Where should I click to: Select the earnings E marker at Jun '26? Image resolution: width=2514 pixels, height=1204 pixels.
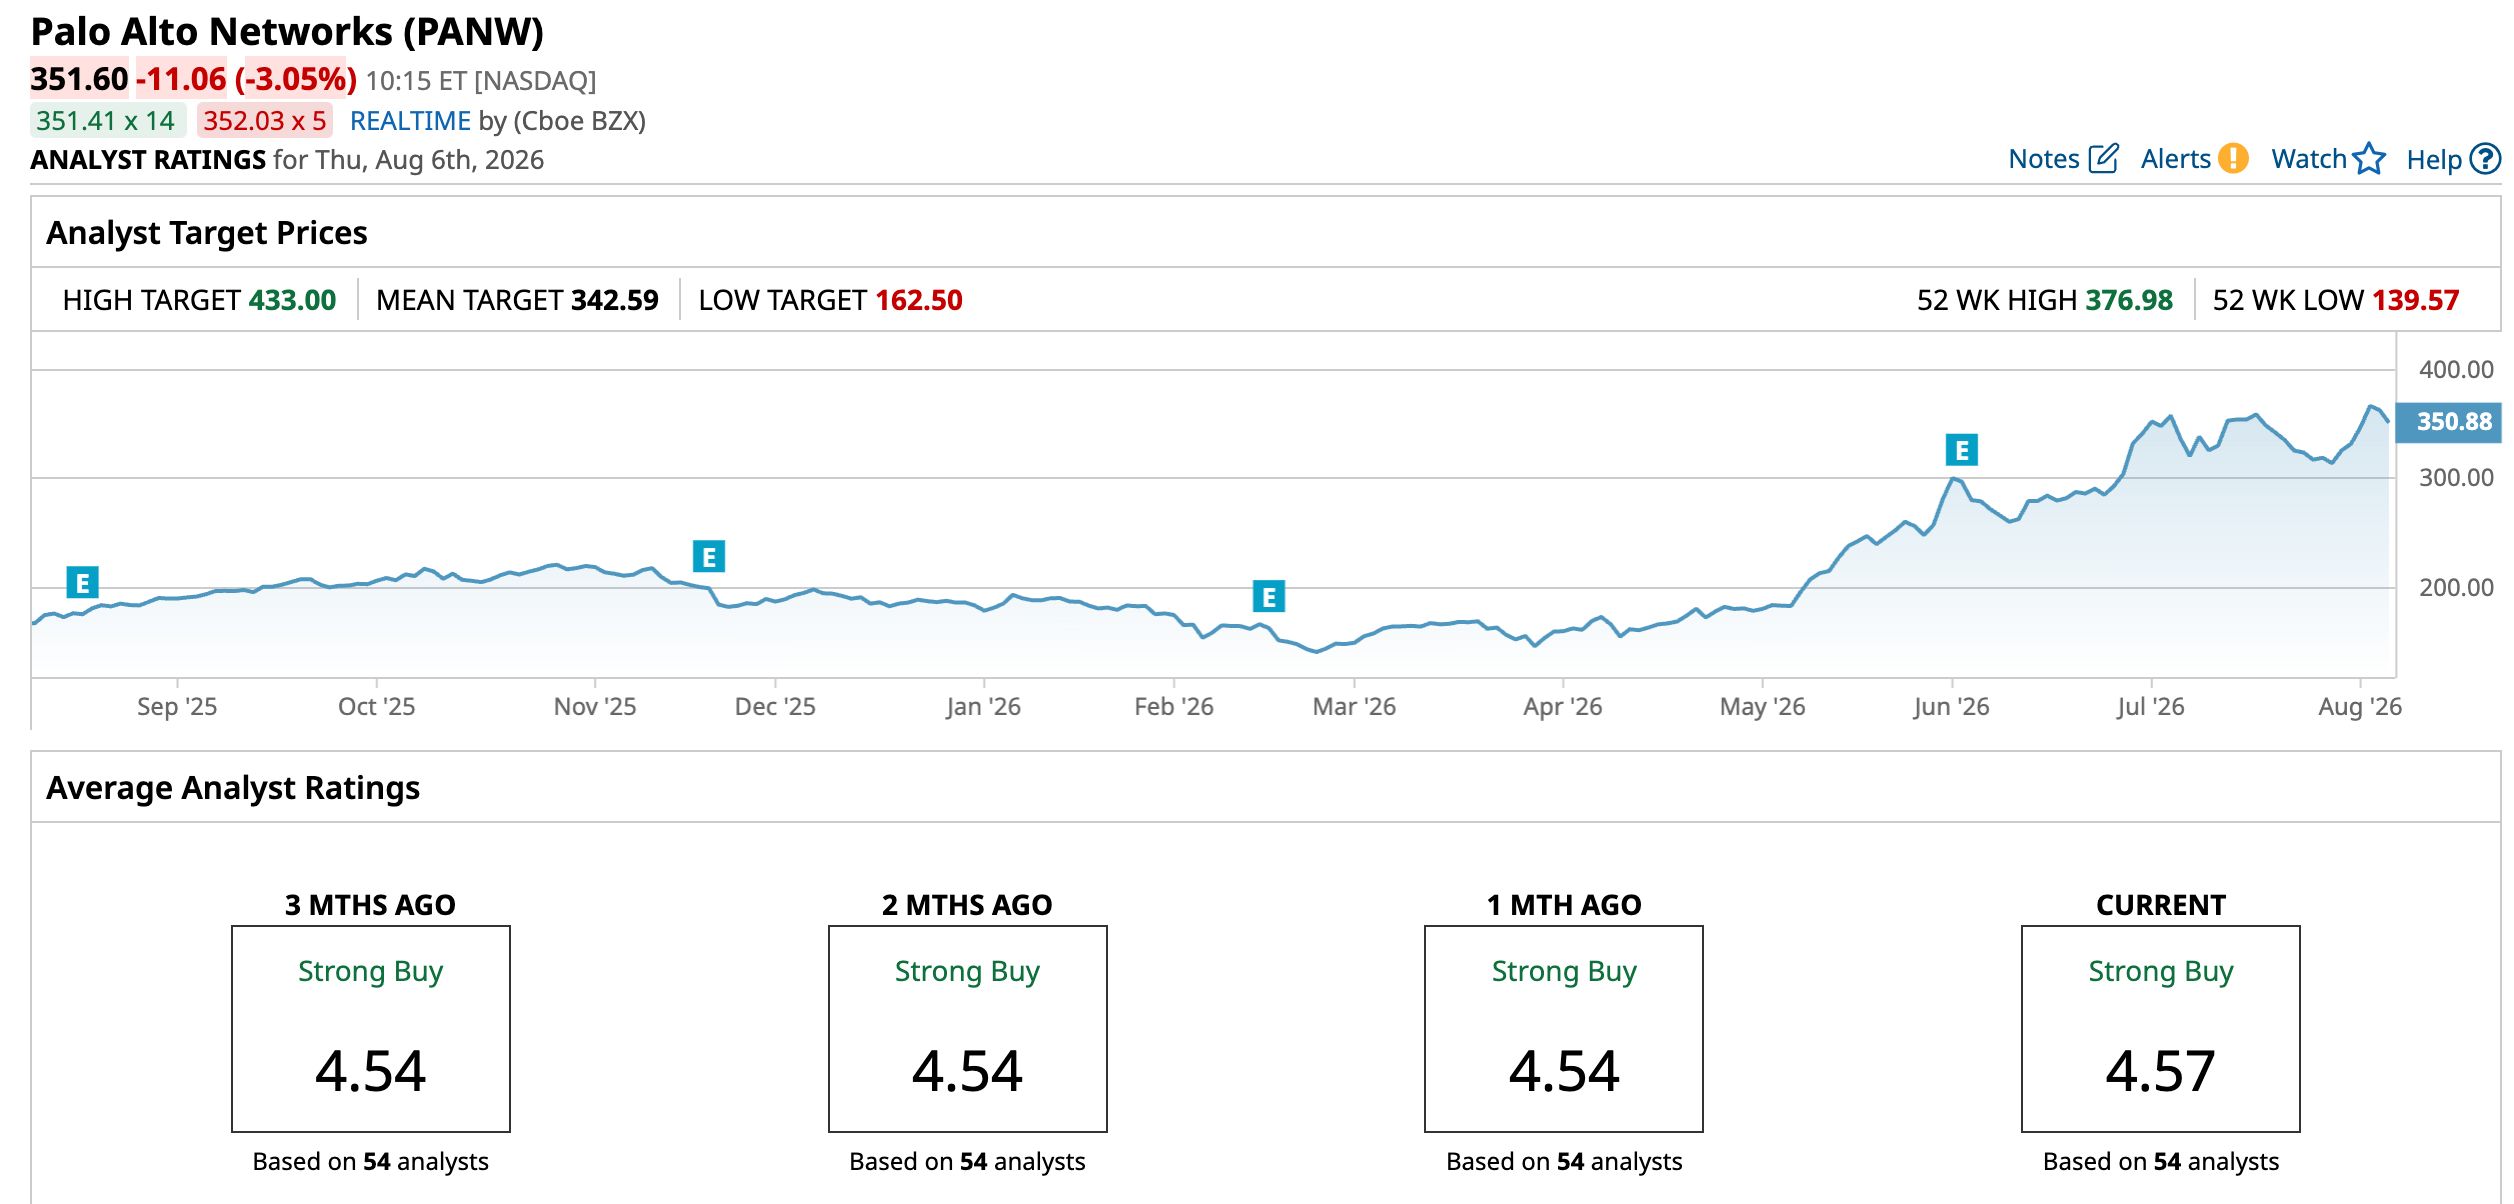coord(1961,450)
